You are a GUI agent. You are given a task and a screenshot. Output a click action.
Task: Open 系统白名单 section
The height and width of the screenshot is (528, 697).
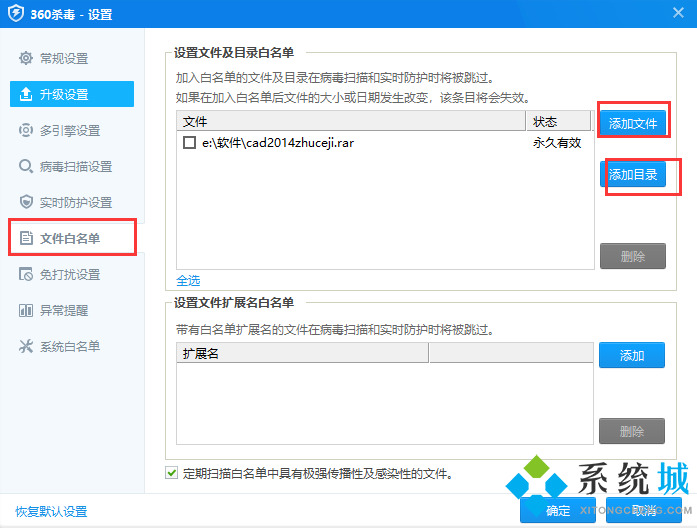coord(72,346)
